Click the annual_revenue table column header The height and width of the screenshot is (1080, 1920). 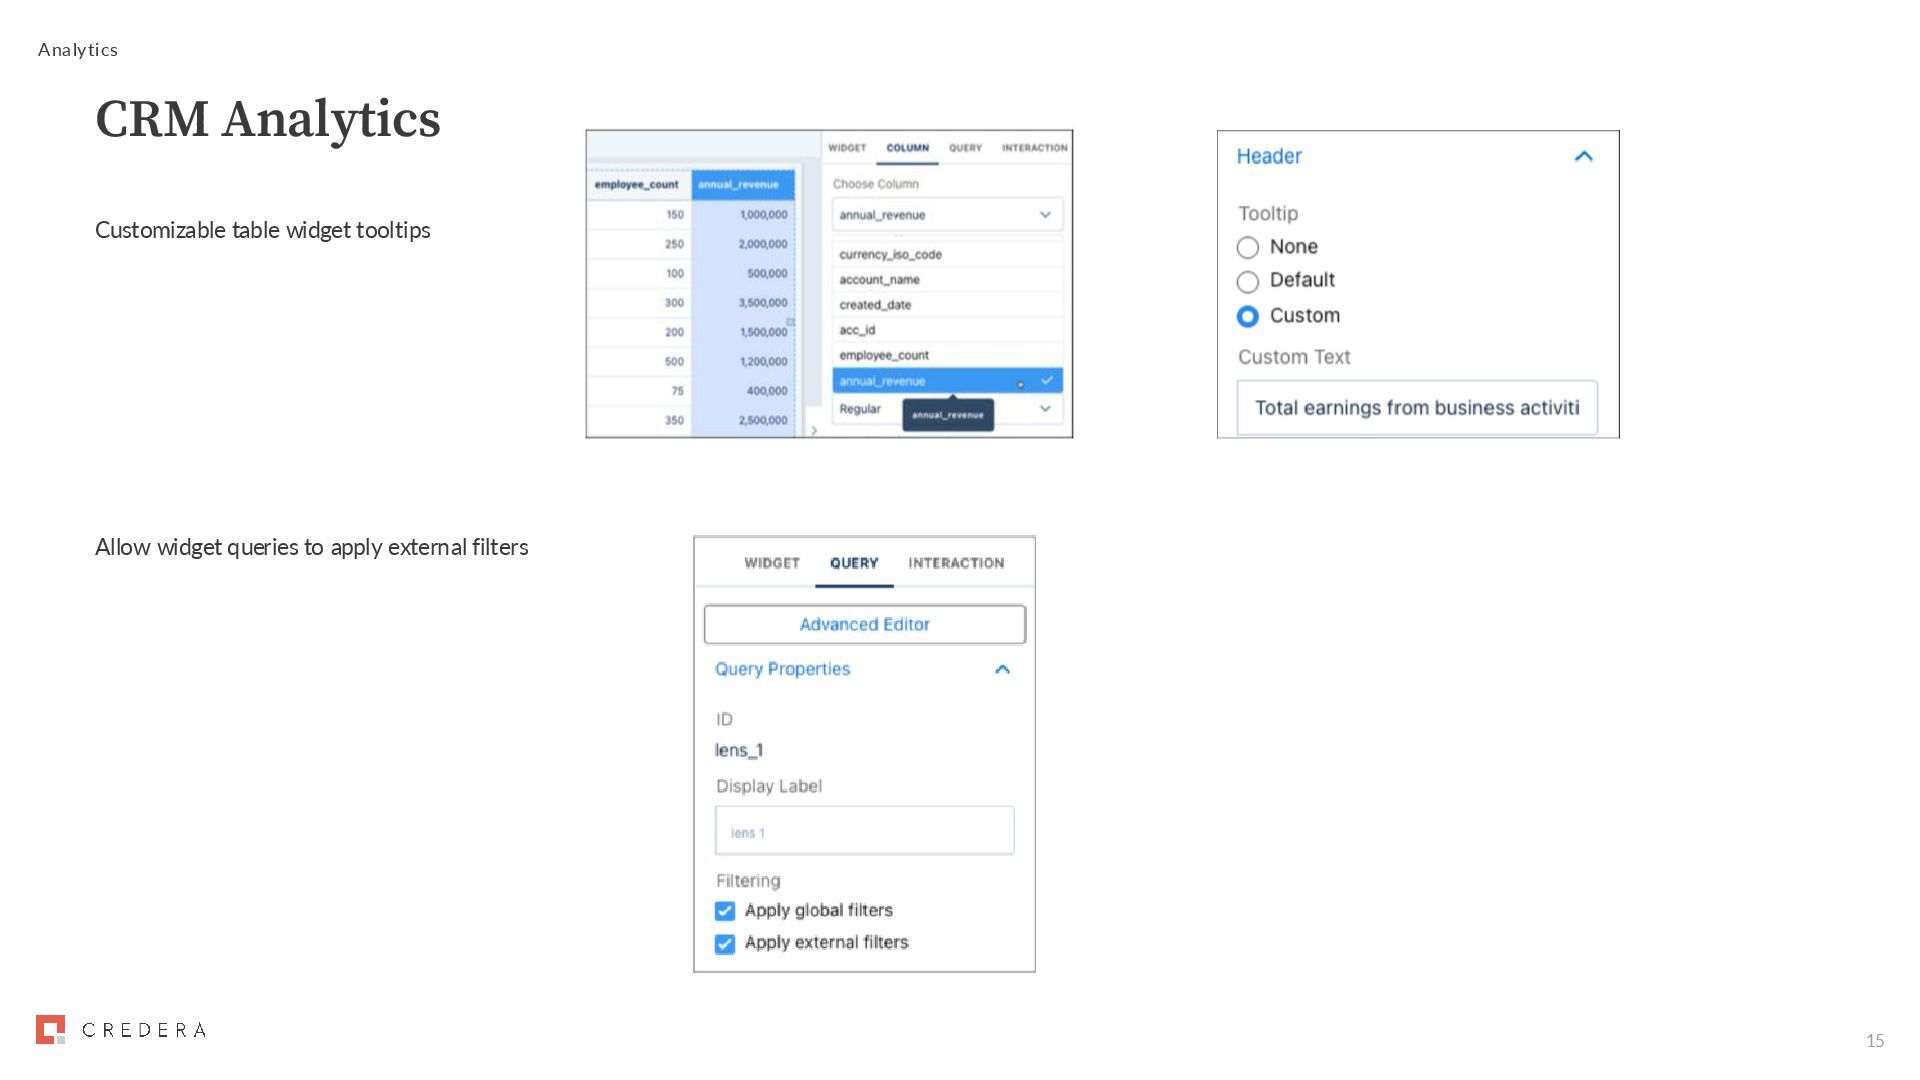(x=740, y=184)
